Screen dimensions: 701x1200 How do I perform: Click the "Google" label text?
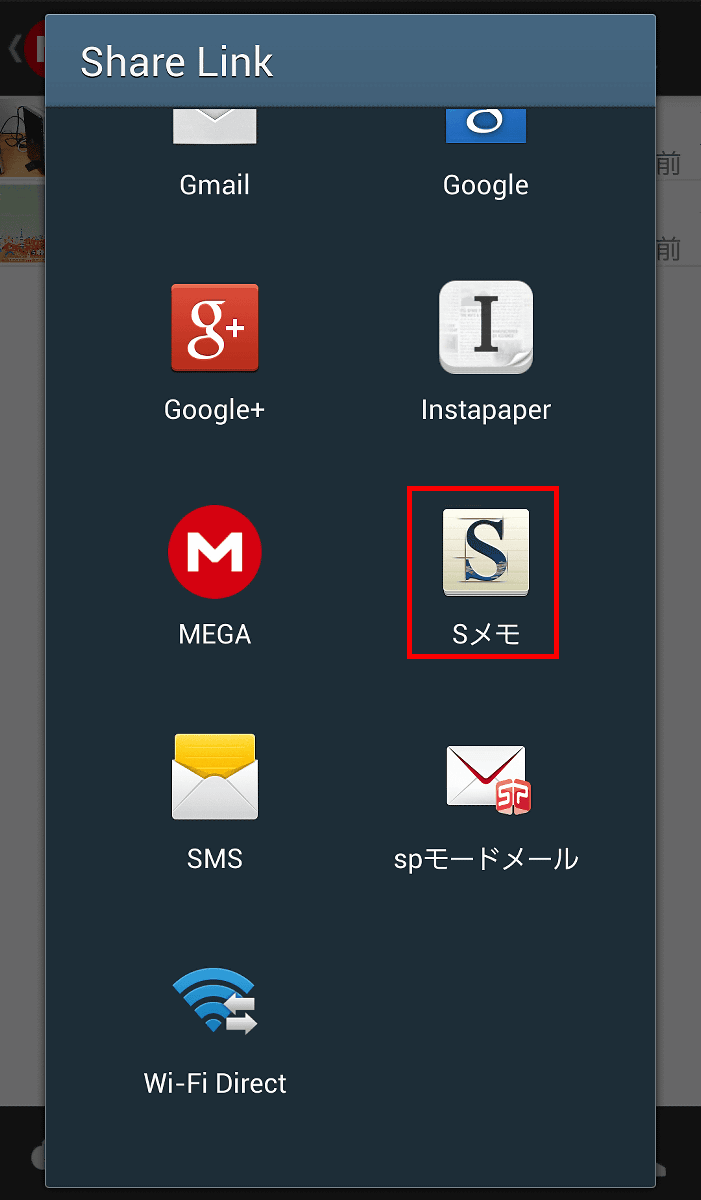tap(486, 185)
